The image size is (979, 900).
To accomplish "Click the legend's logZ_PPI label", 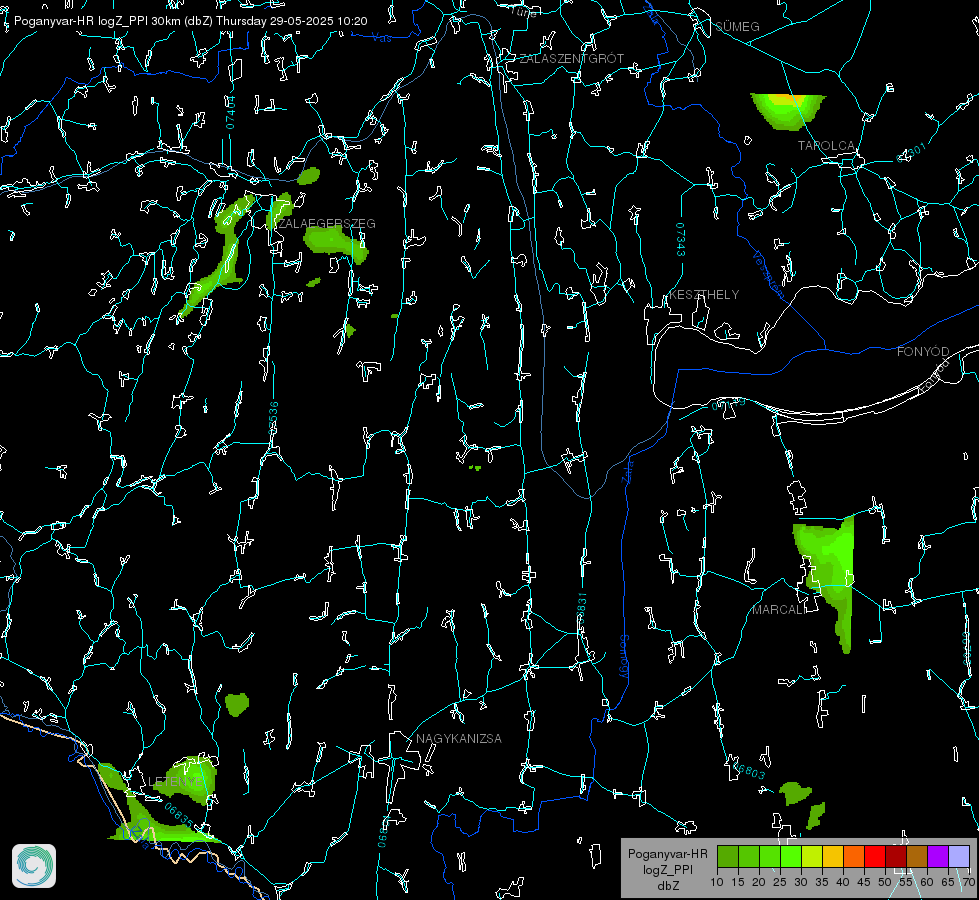I will point(667,870).
